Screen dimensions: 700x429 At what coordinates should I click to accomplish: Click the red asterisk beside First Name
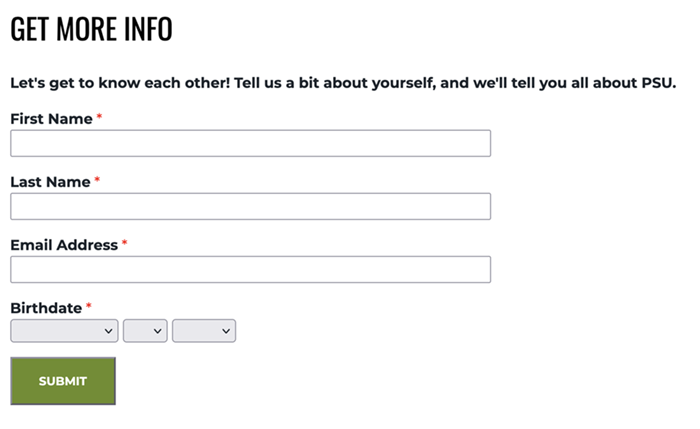100,119
